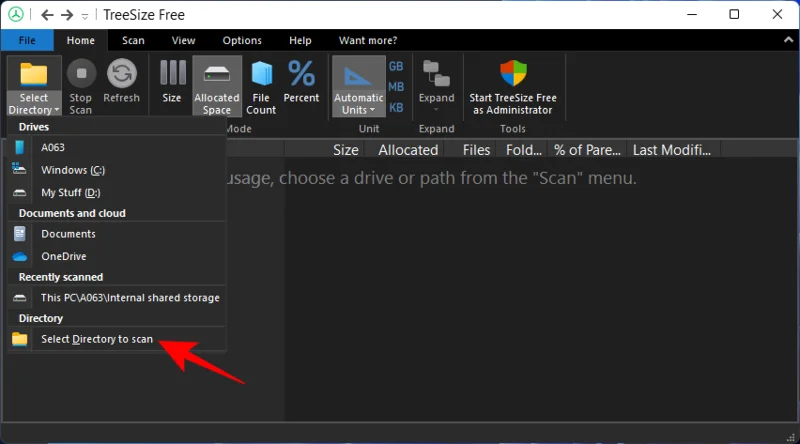Choose Documents from the dropdown list
The image size is (800, 444).
pyautogui.click(x=117, y=234)
